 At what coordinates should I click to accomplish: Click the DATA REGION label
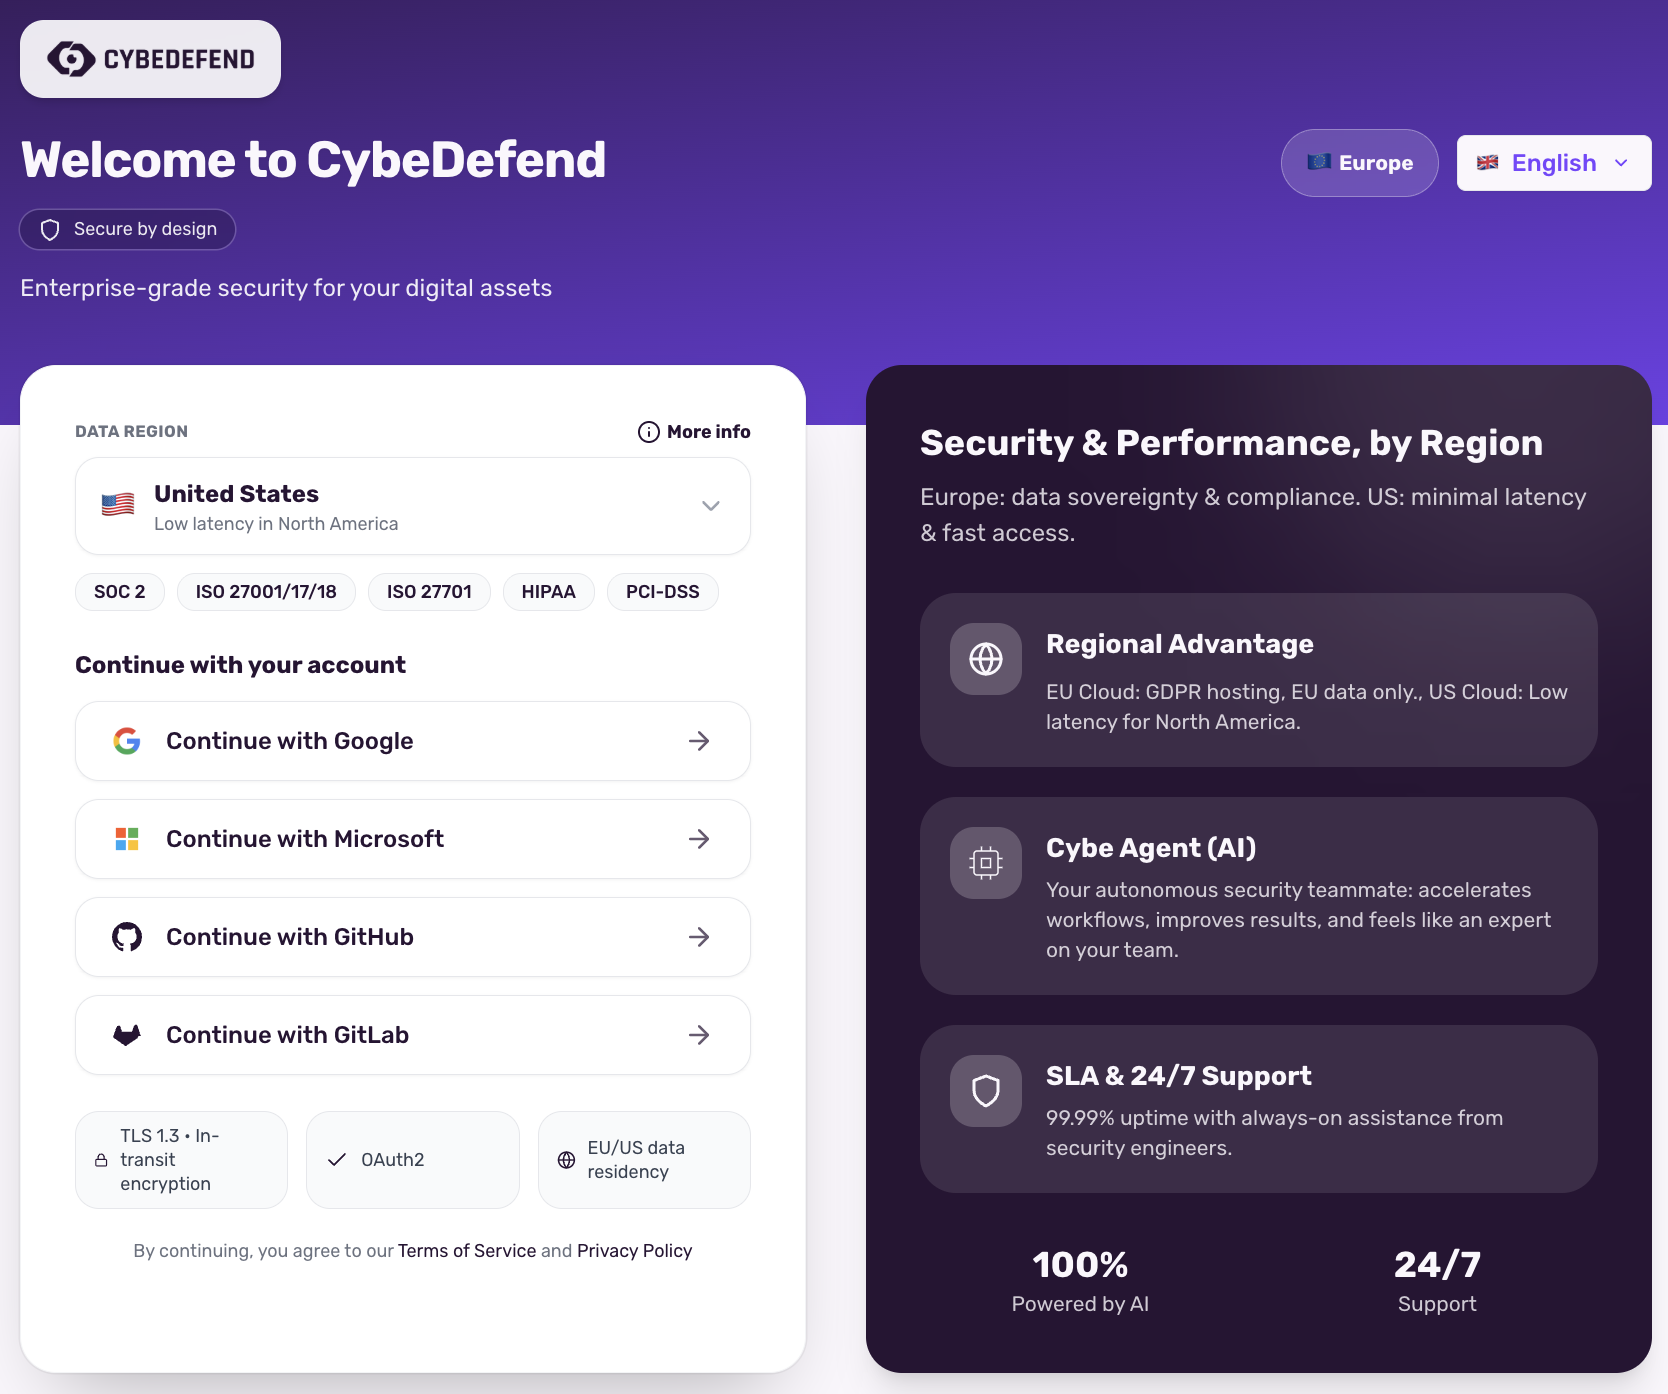pos(132,432)
